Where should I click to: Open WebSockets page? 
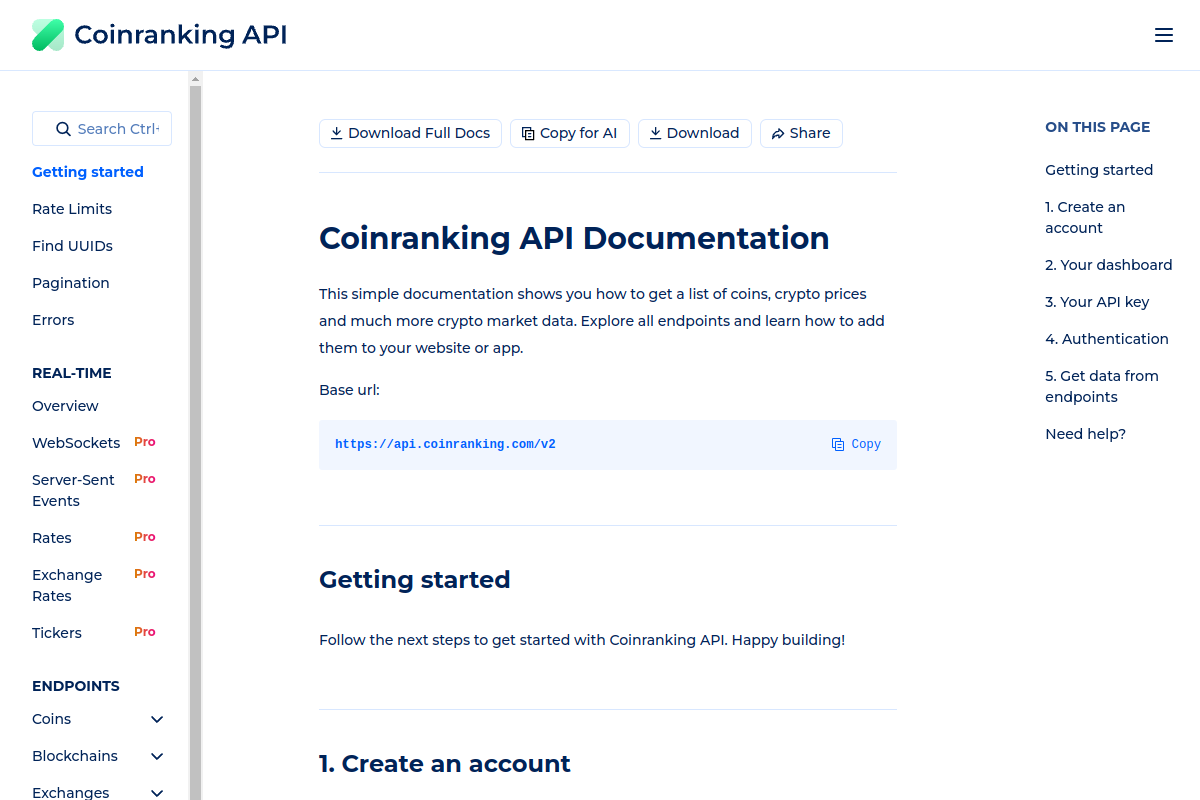(x=76, y=443)
